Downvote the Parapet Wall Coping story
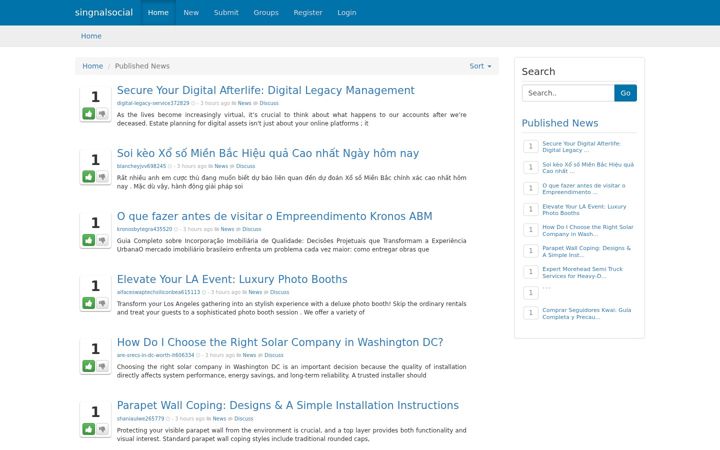The height and width of the screenshot is (450, 720). 102,429
